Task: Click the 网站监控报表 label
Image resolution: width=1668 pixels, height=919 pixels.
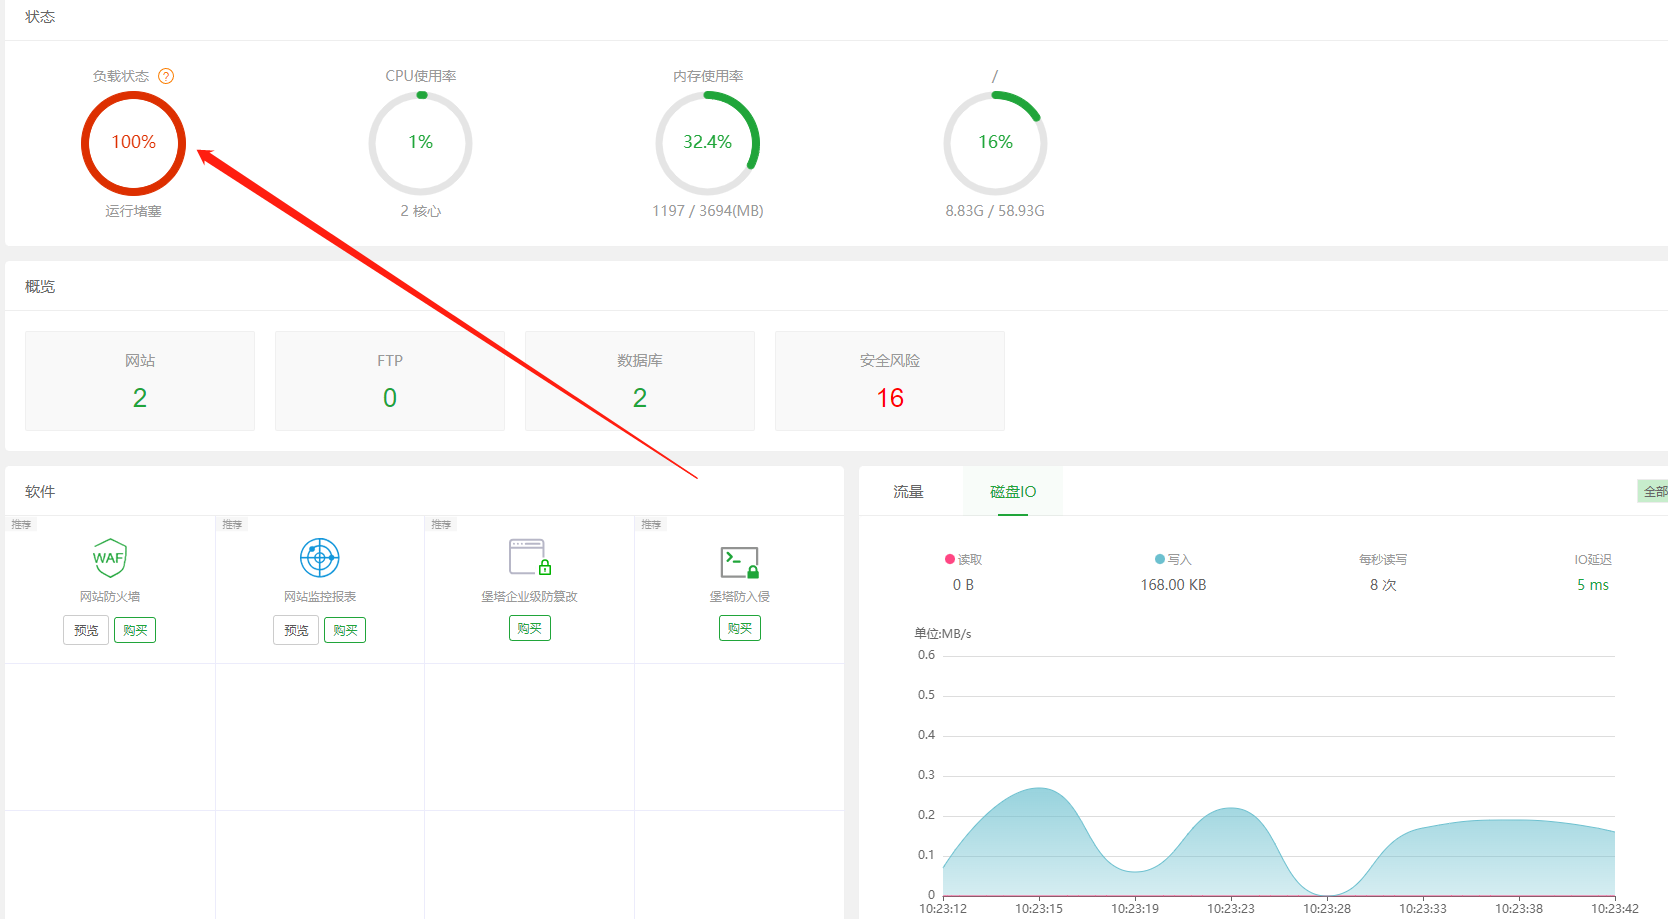Action: pos(320,596)
